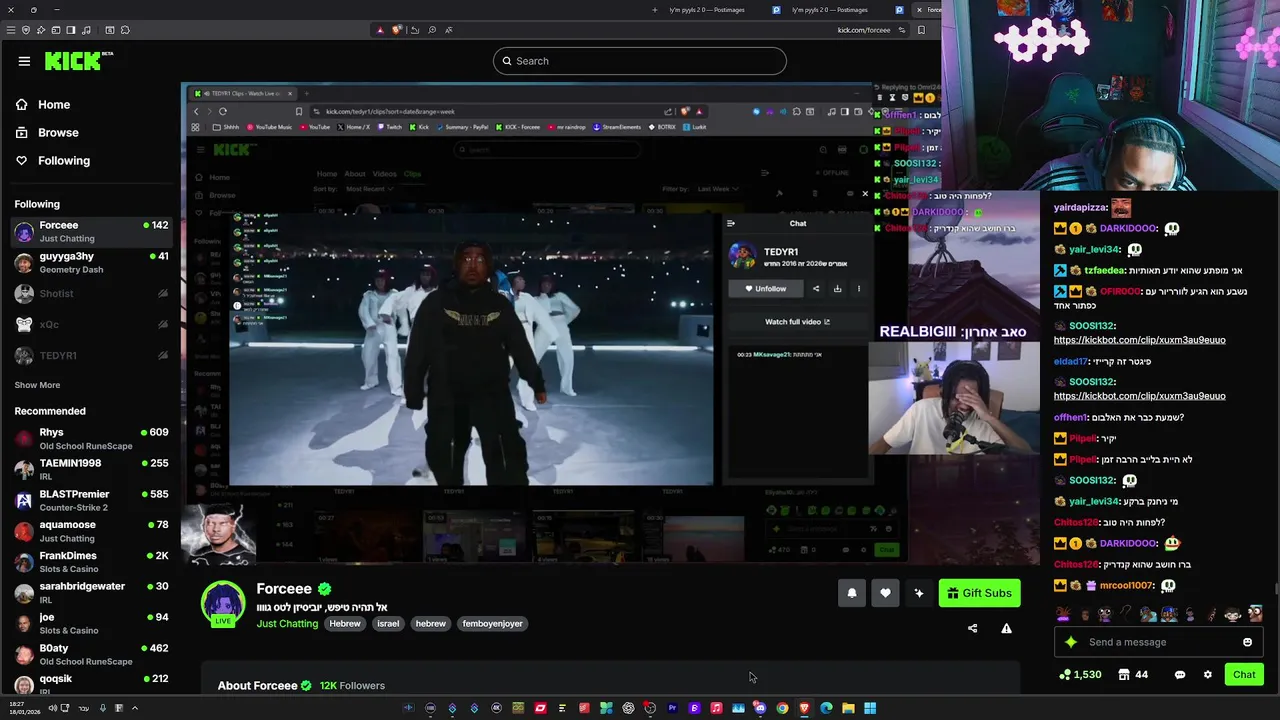1280x720 pixels.
Task: Click username mrcool1007 in chat
Action: tap(1127, 586)
